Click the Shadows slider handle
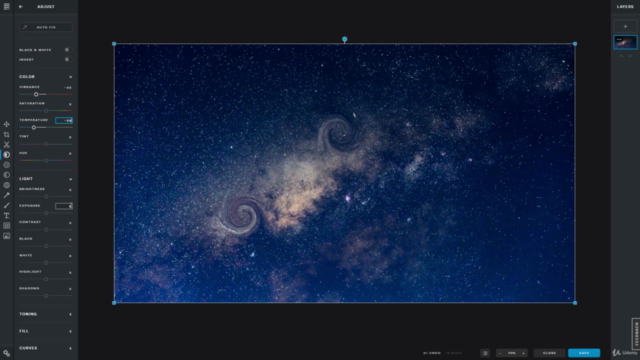Screen dimensions: 640x360 (46, 296)
